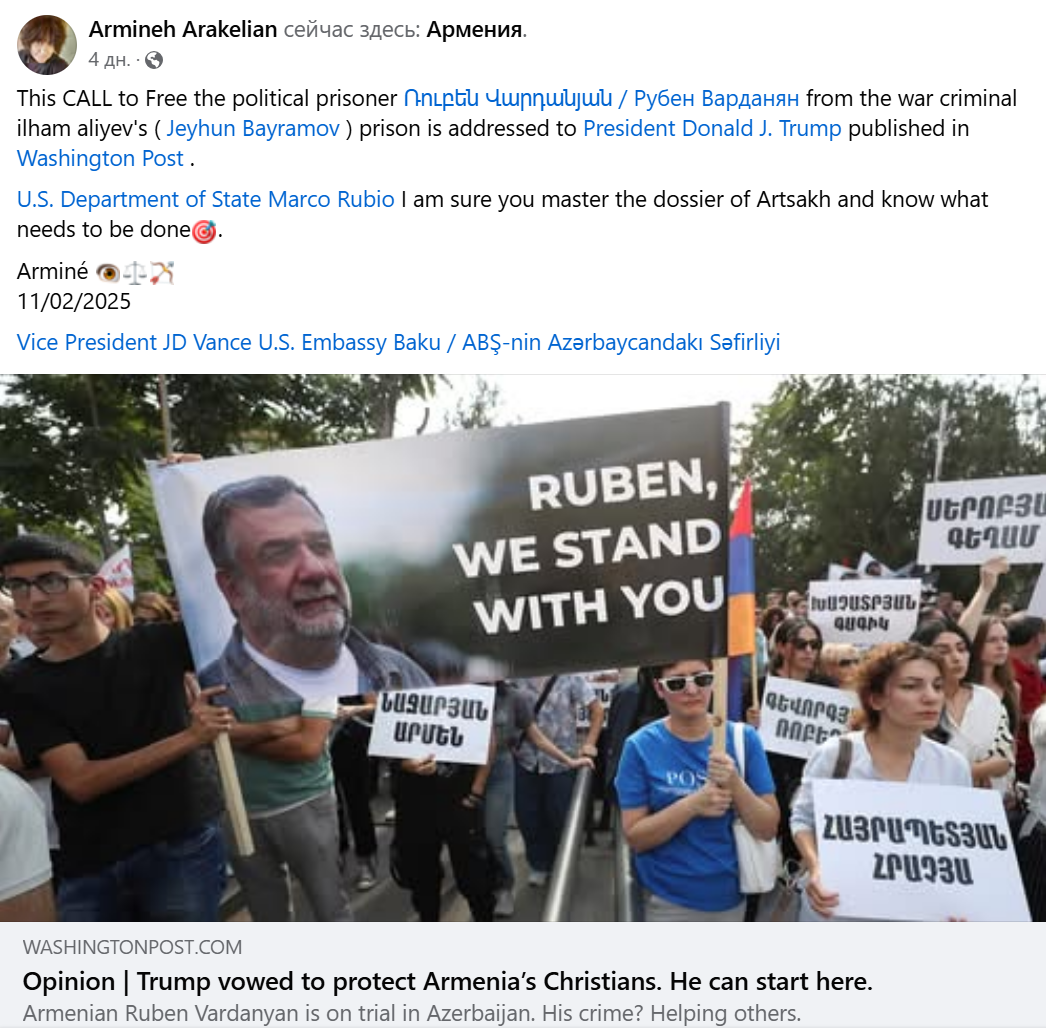Click the balance scale emoji
Screen dimensions: 1046x1028
pos(135,273)
